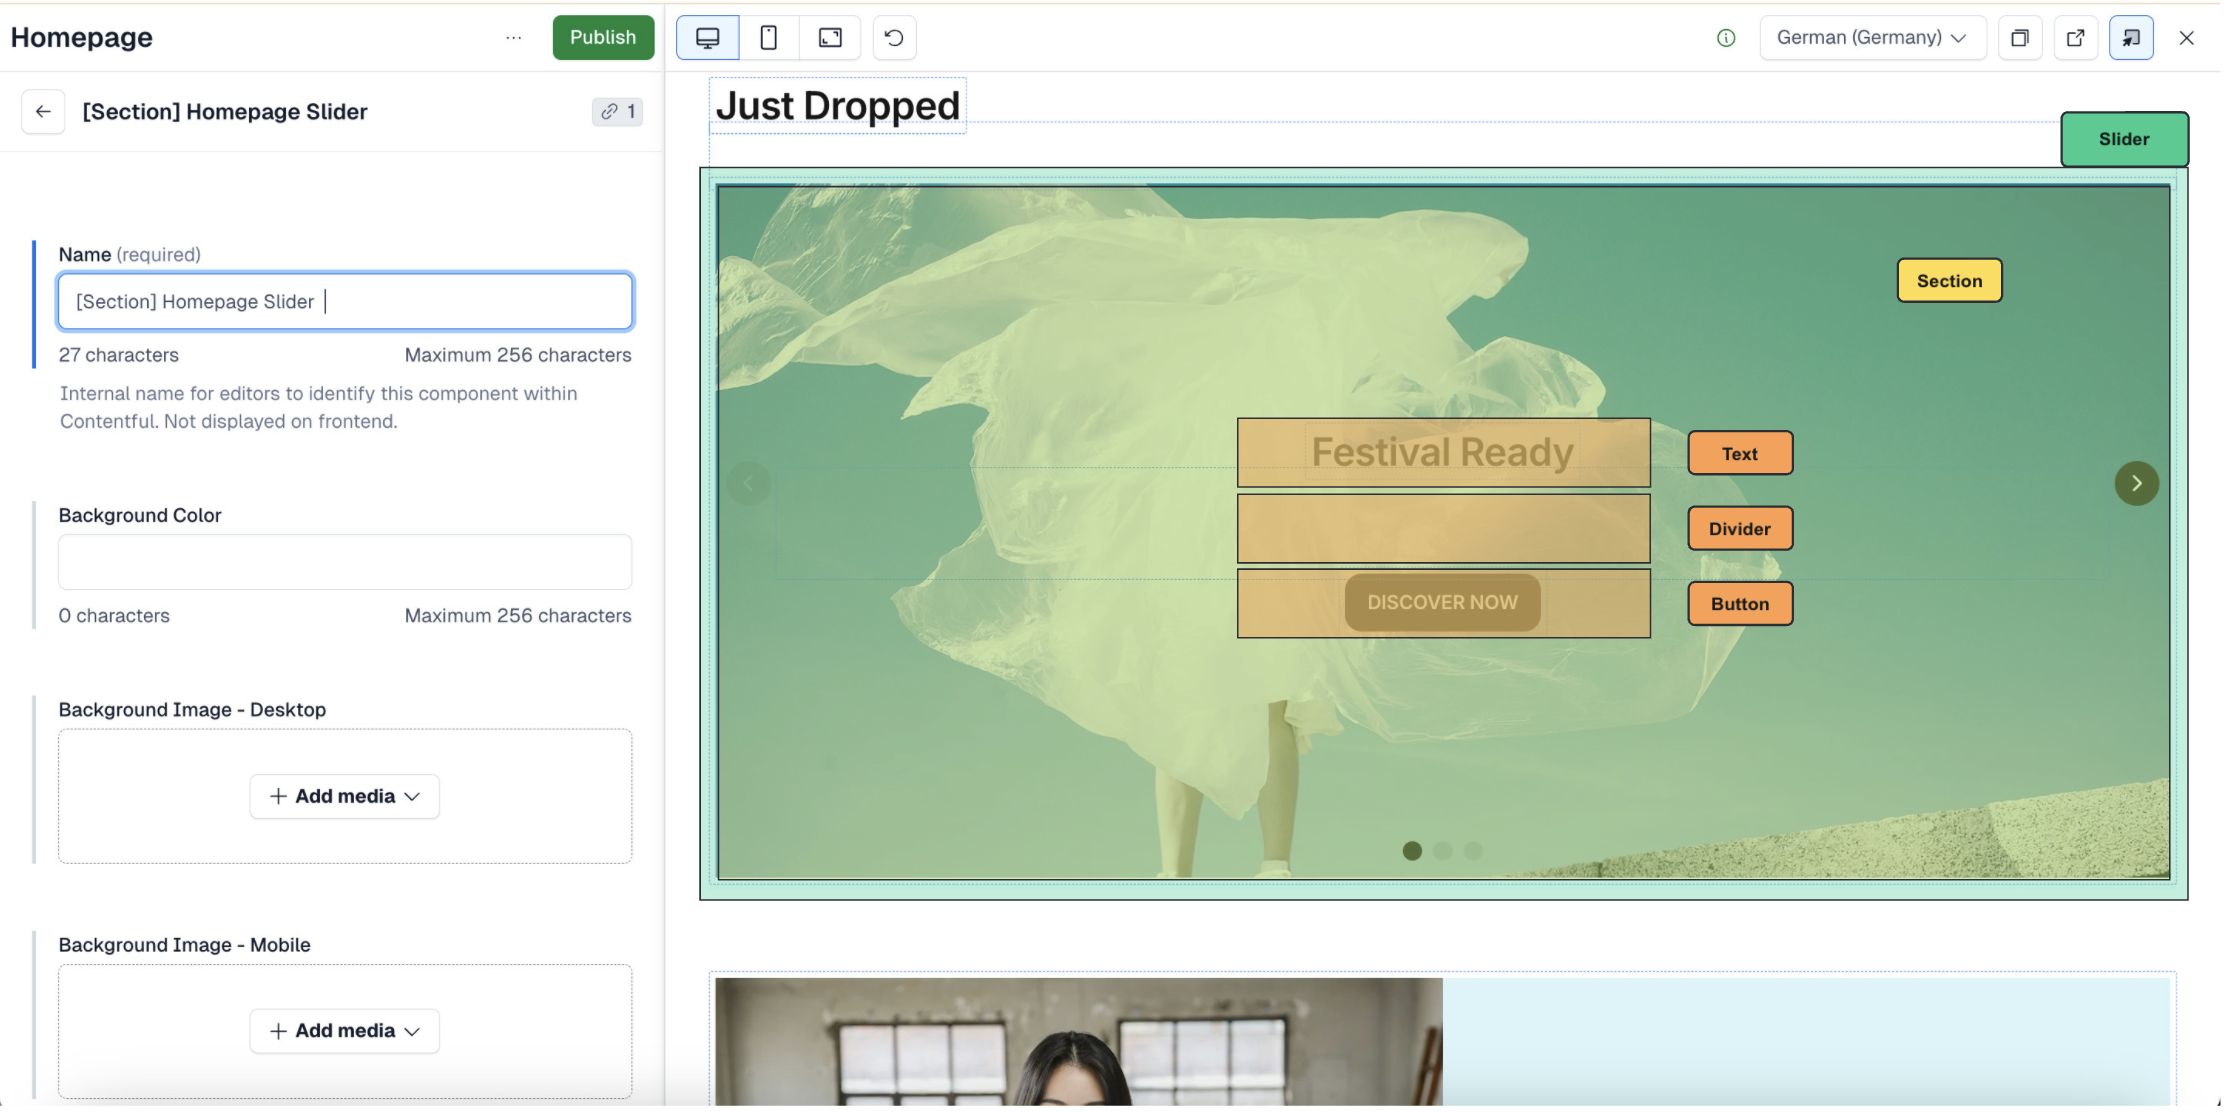This screenshot has width=2230, height=1112.
Task: Open the German (Germany) locale dropdown
Action: click(x=1871, y=38)
